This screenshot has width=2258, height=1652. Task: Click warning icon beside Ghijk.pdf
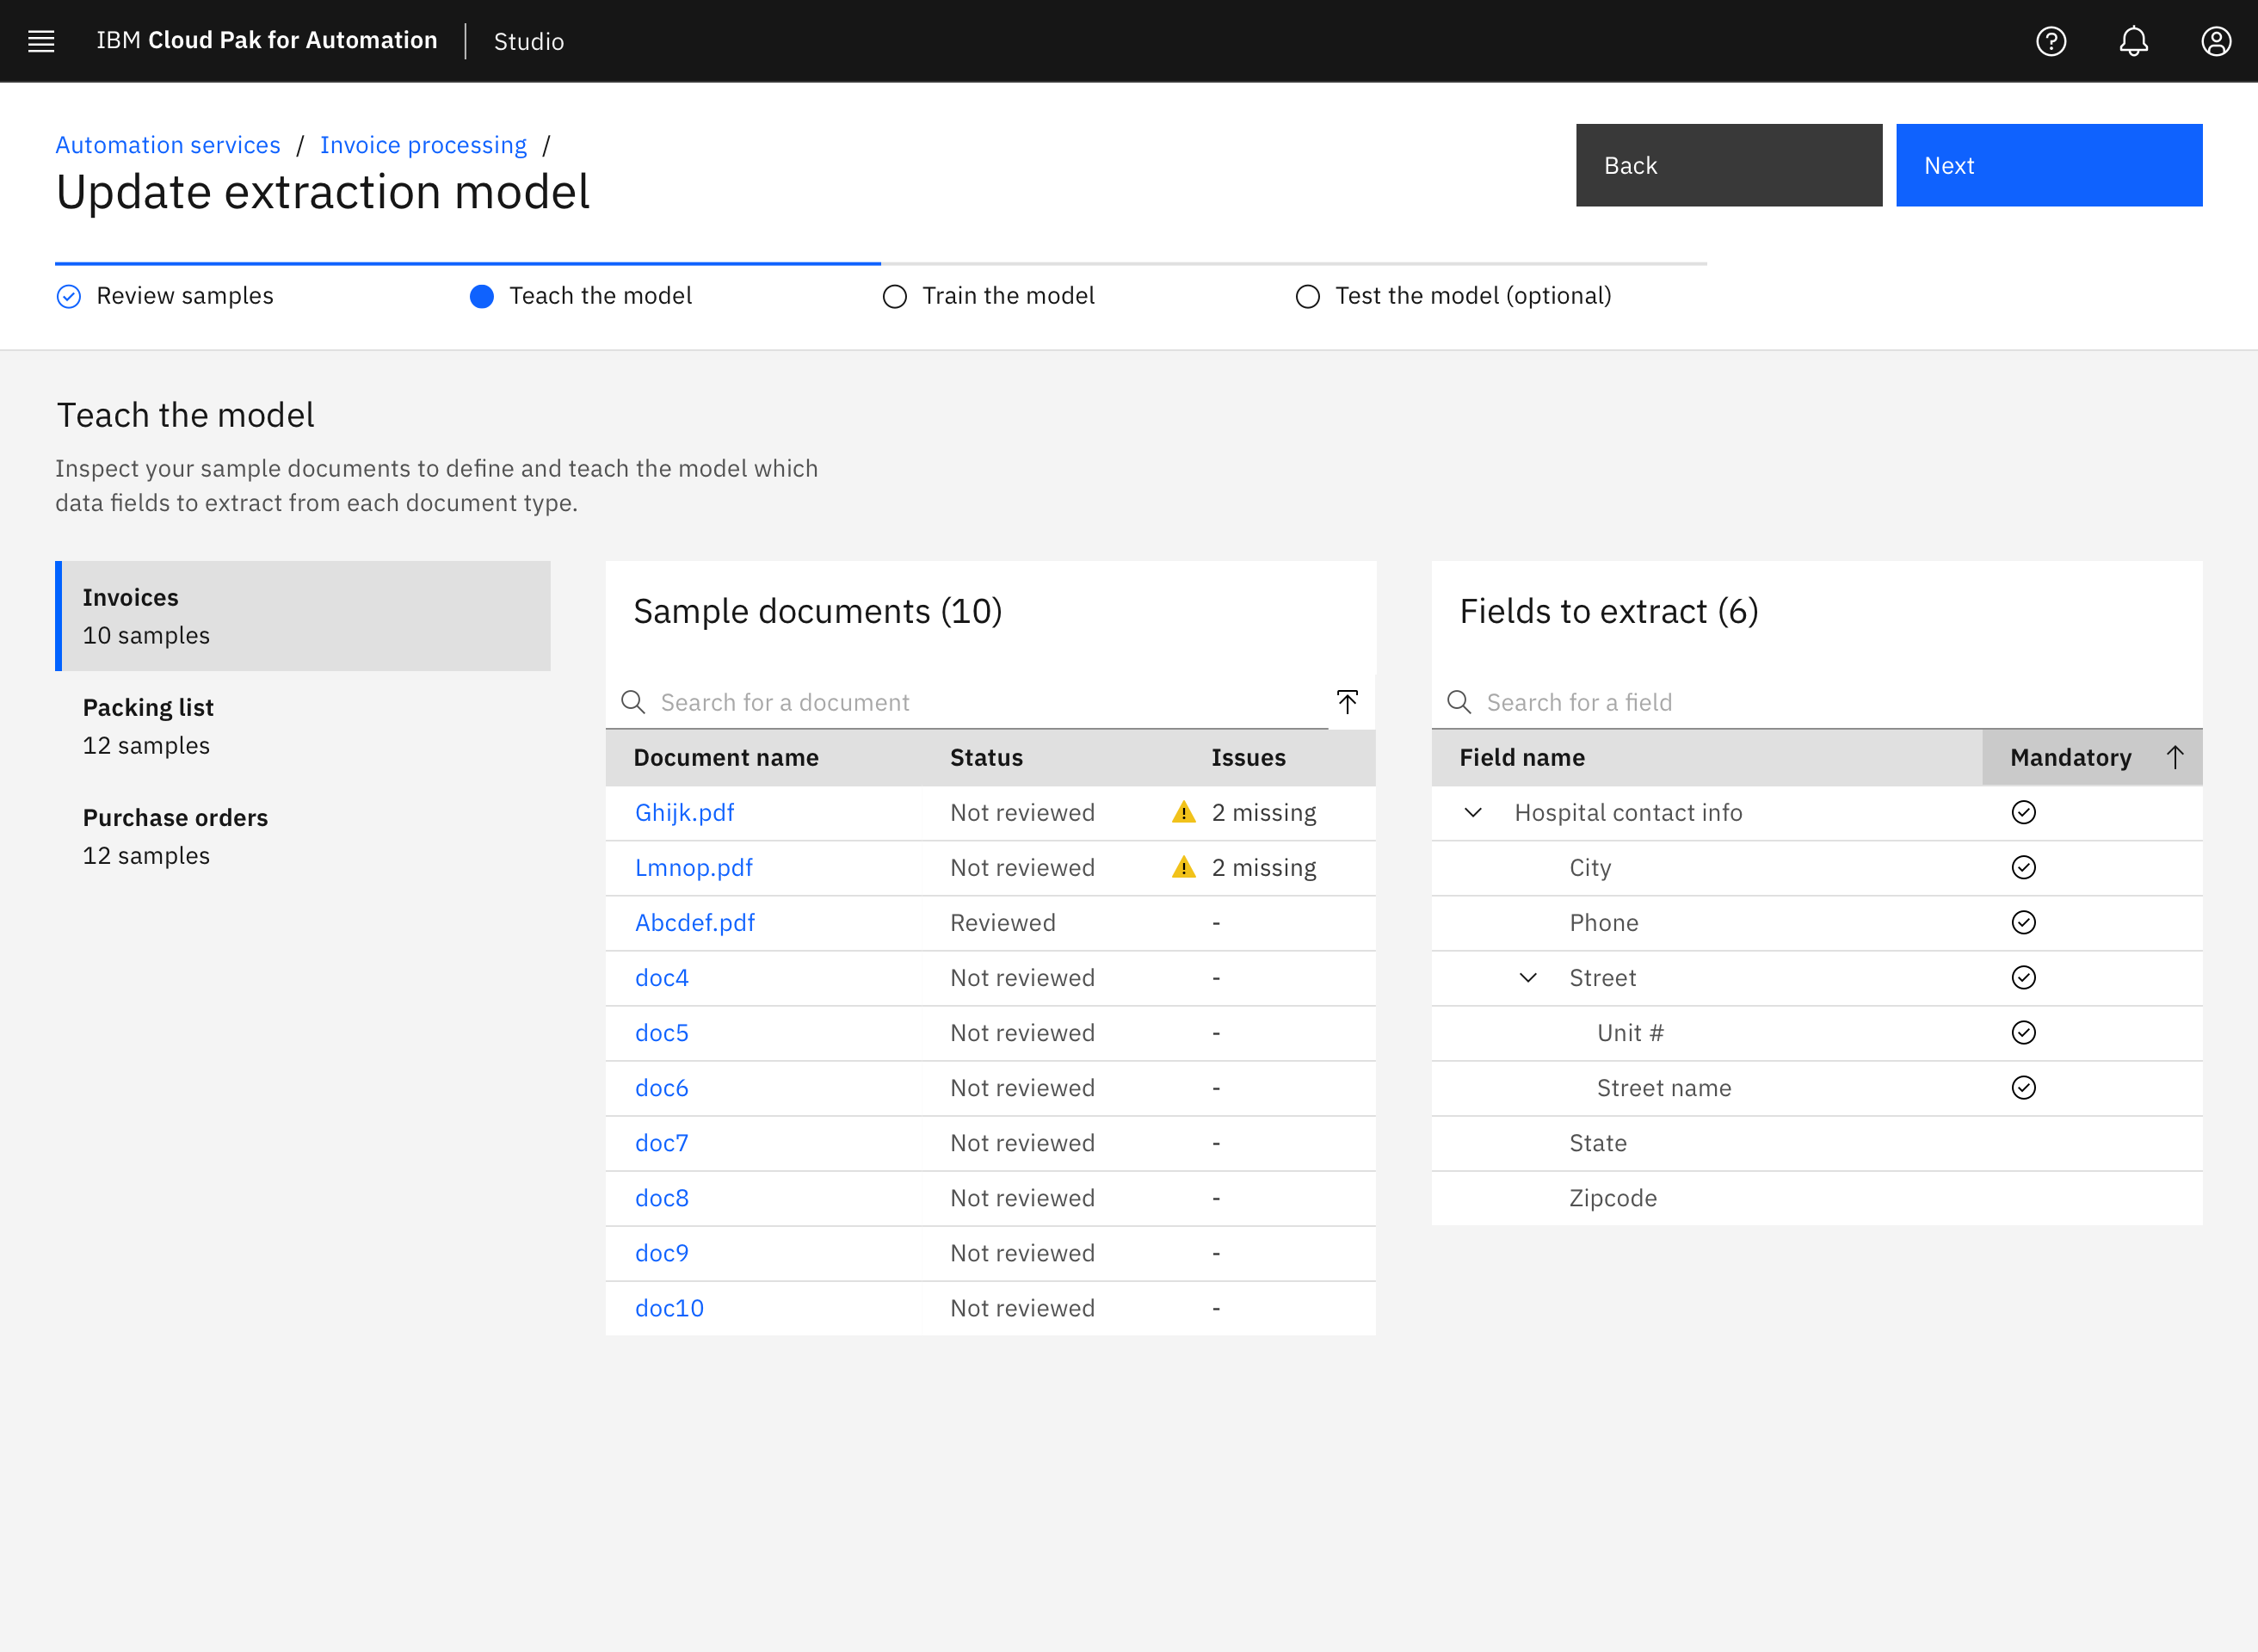coord(1184,812)
